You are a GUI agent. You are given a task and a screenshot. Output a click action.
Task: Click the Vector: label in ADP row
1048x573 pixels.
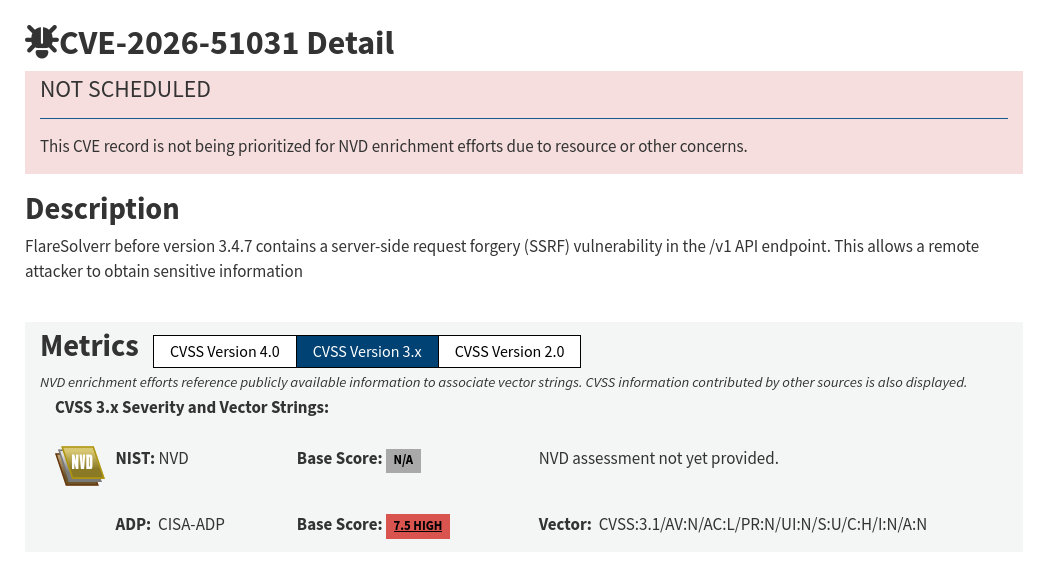[x=565, y=524]
